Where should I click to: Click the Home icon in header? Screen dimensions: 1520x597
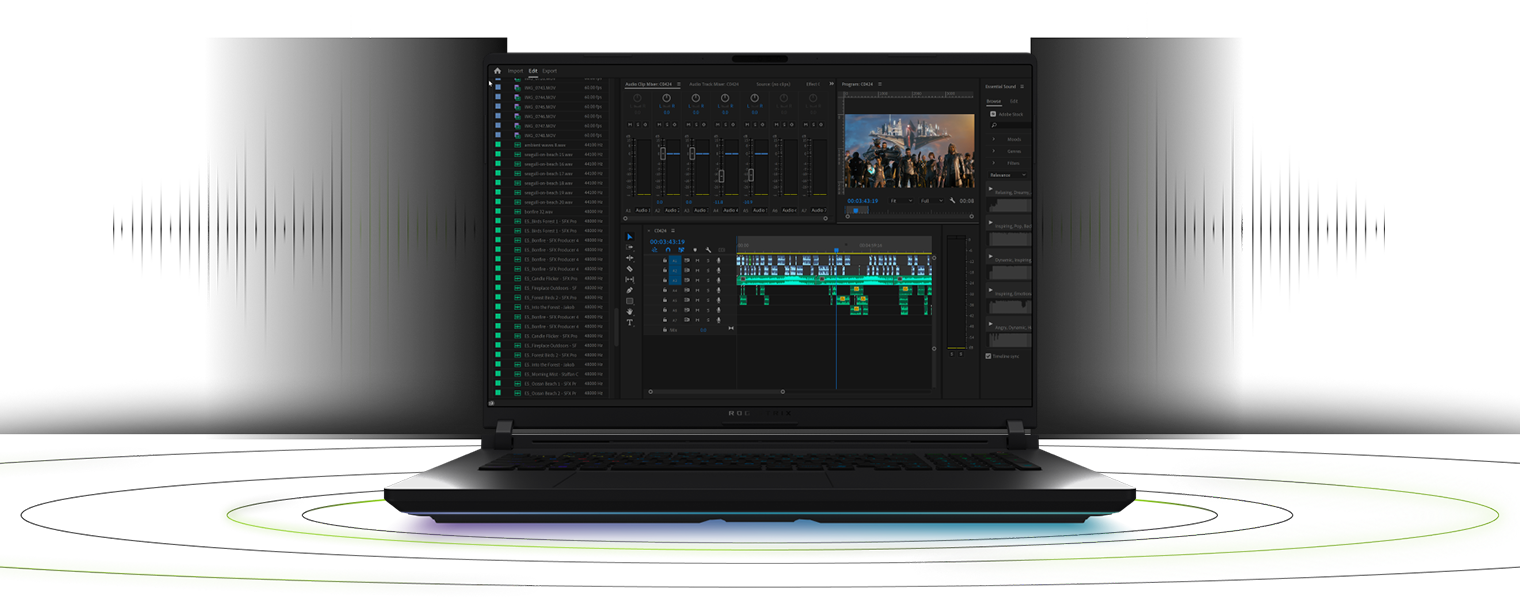[x=497, y=71]
